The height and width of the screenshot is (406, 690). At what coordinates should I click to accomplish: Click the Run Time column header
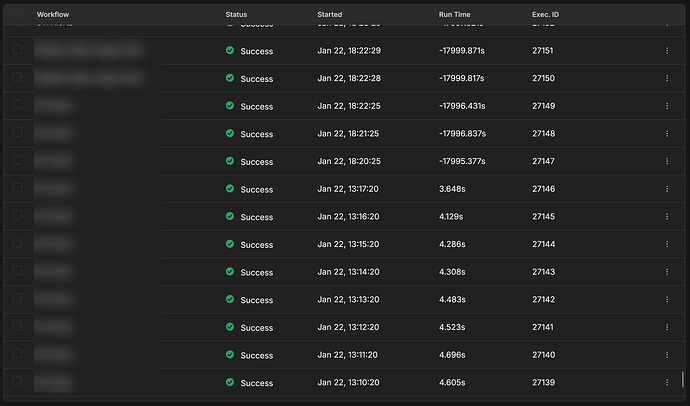point(455,15)
